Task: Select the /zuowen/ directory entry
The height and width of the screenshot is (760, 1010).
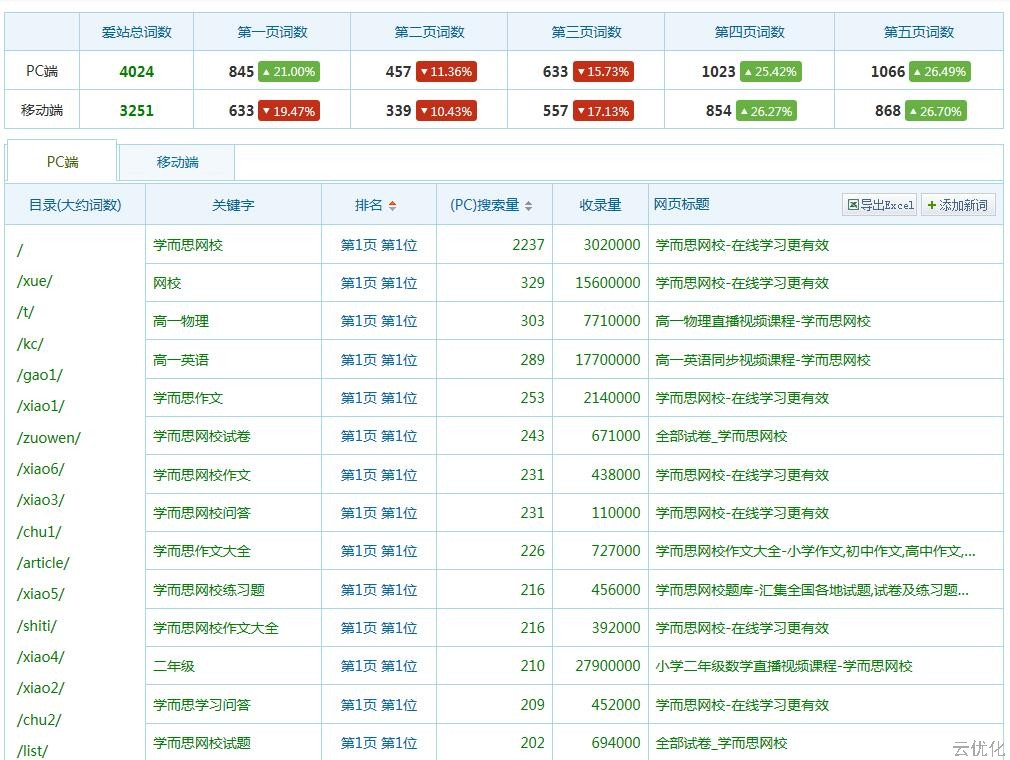Action: (49, 437)
